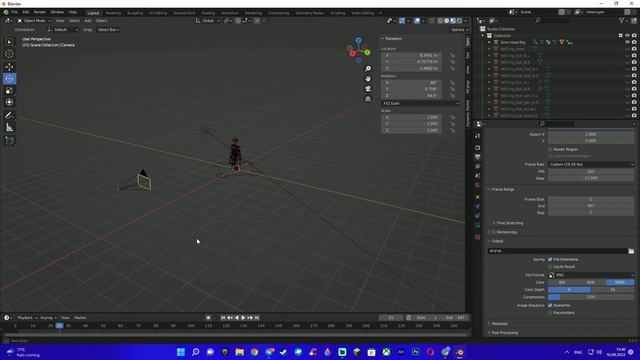Open File Format PNG dropdown
640x360 pixels.
click(x=591, y=275)
